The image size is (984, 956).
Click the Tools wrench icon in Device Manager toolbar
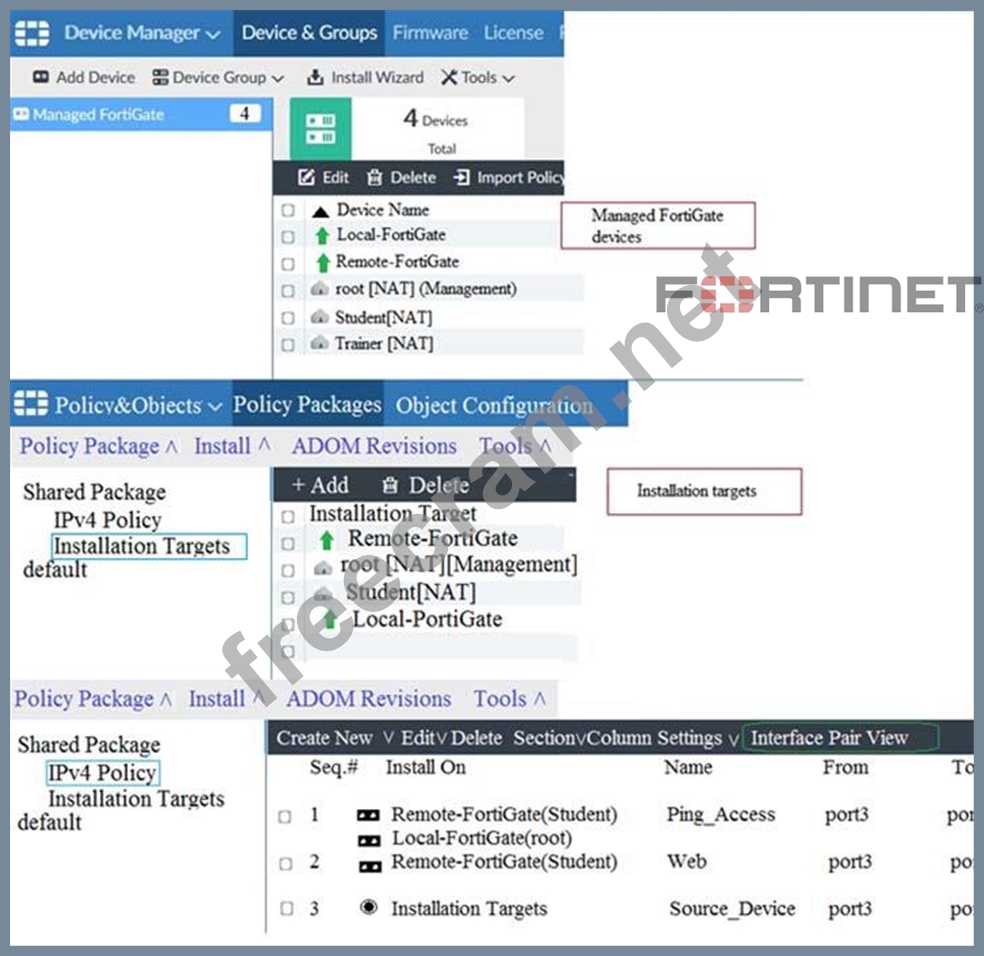coord(449,77)
